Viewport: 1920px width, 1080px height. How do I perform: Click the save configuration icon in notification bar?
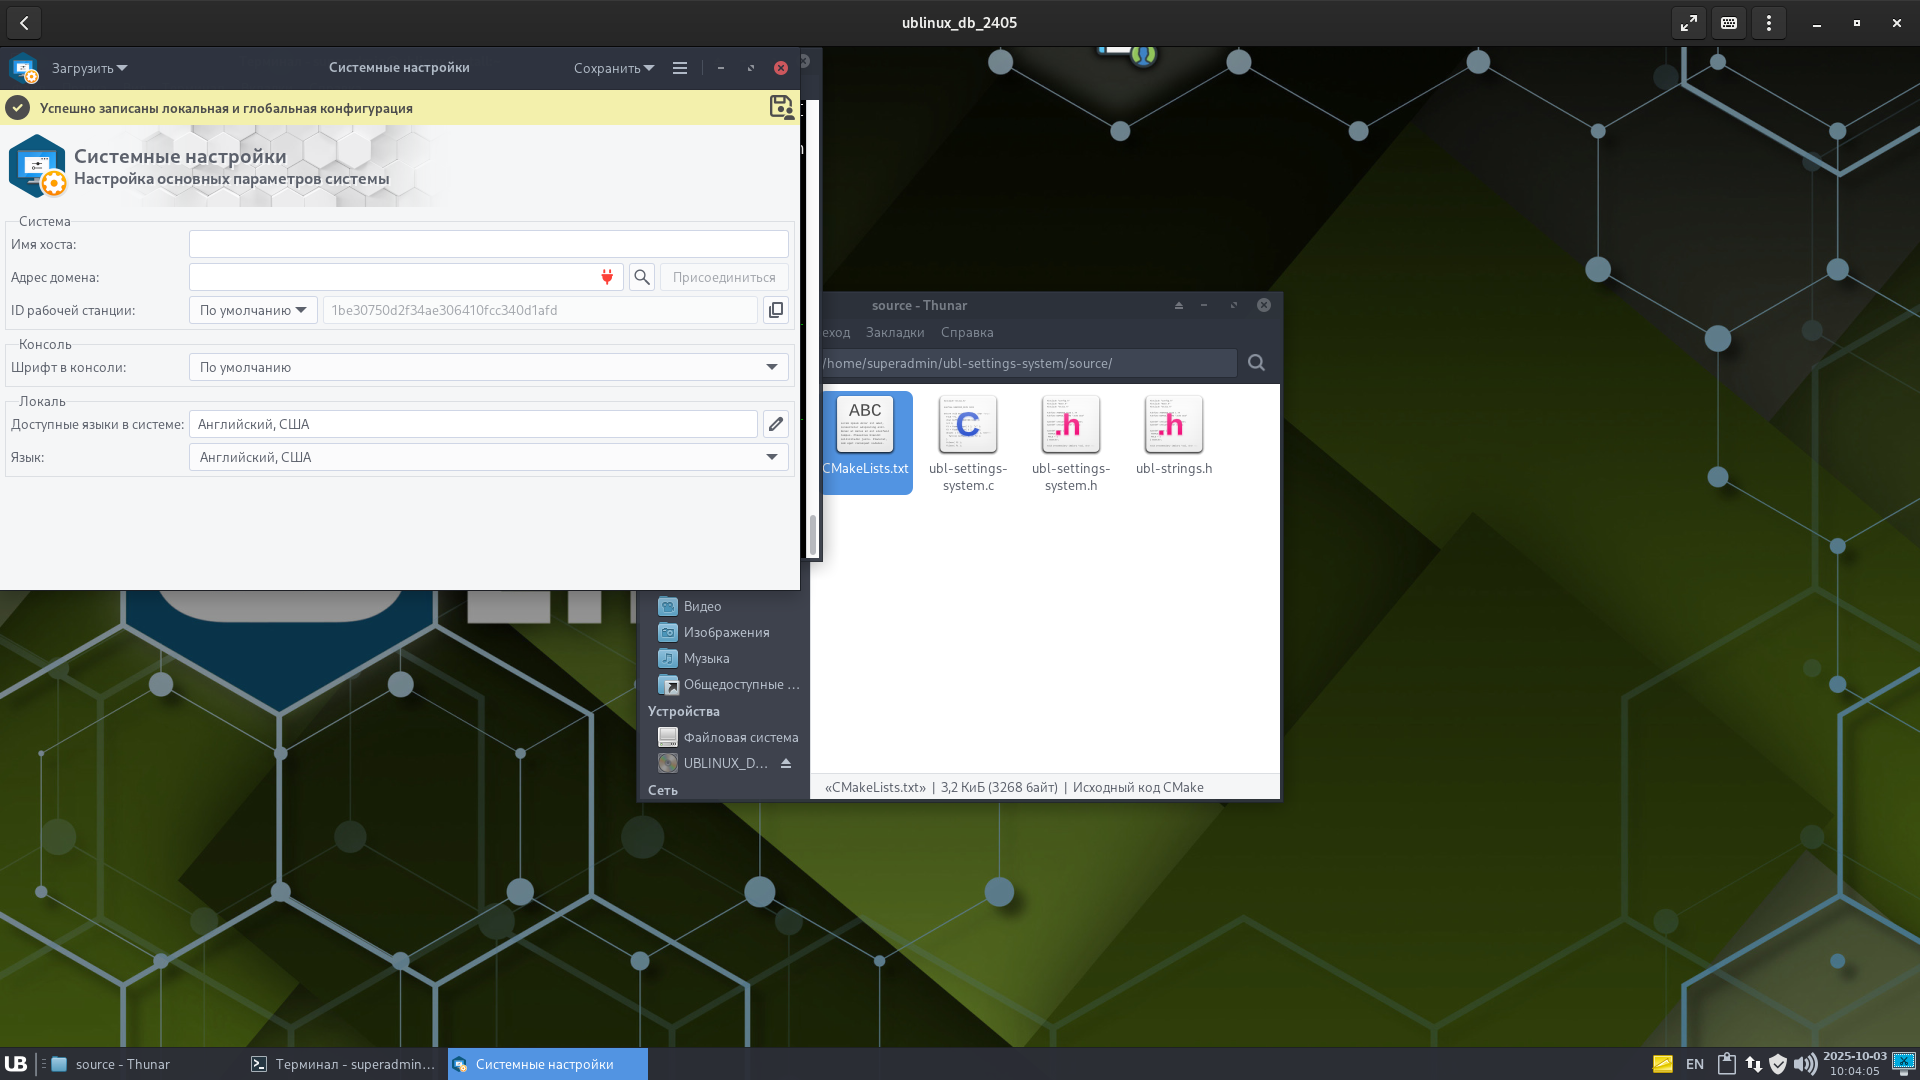point(781,107)
